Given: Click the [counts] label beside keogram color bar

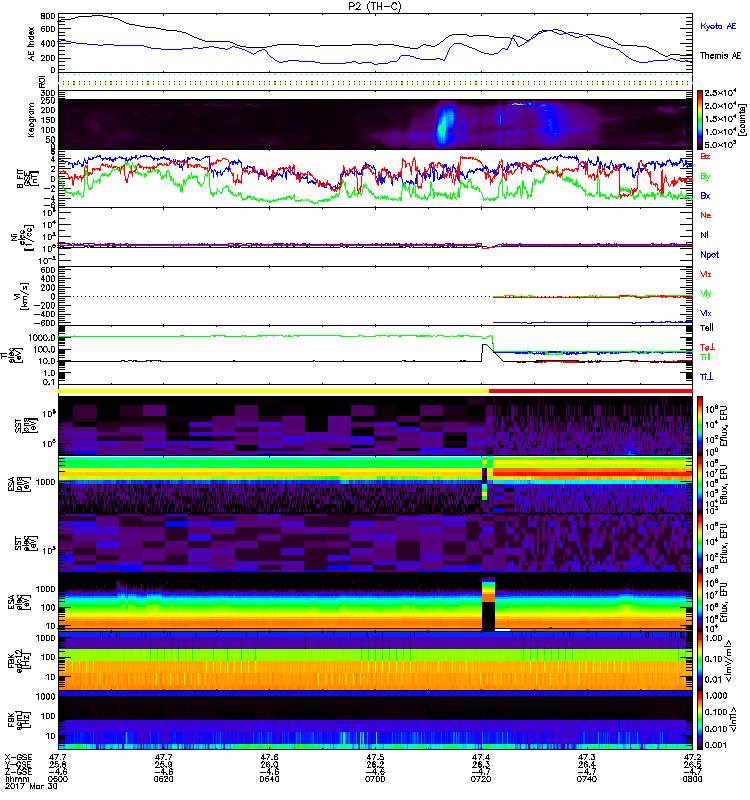Looking at the screenshot, I should [742, 120].
